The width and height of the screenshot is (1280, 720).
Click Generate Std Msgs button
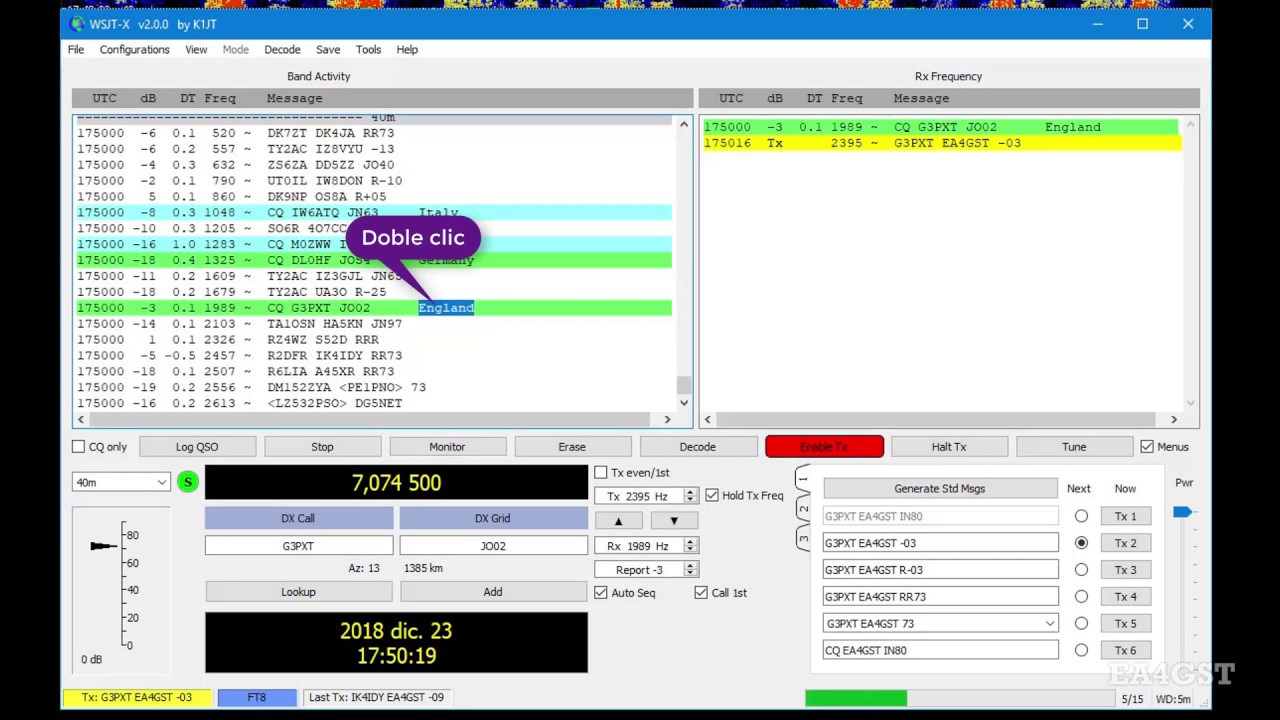940,488
